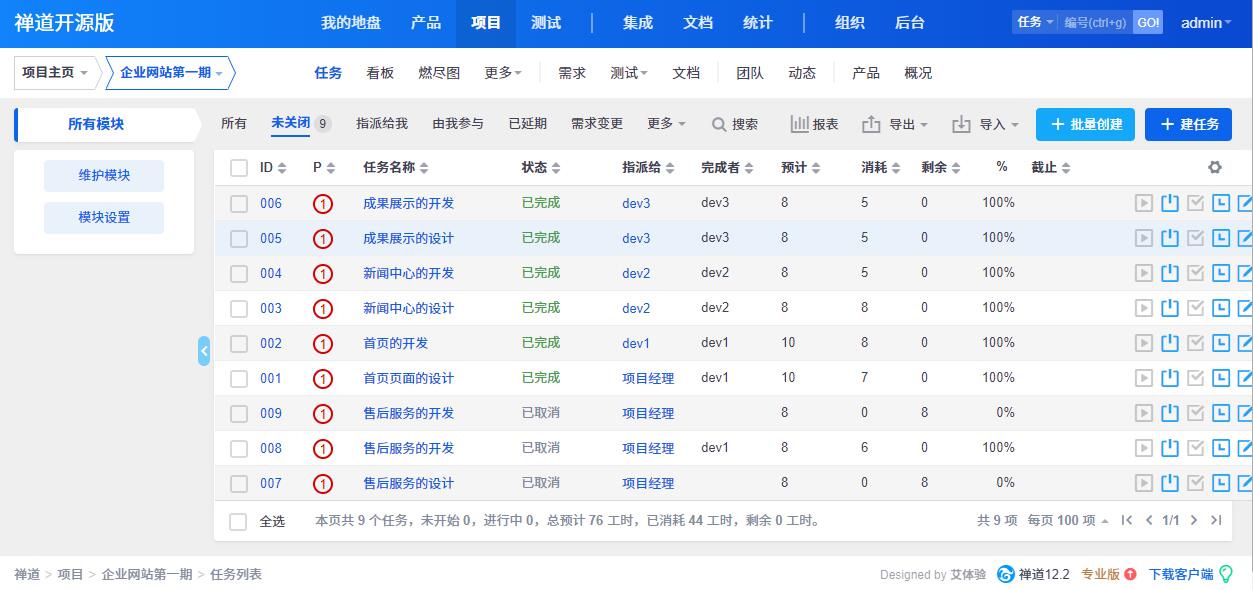
Task: Click the log-hours clock icon for task 005
Action: click(x=1220, y=238)
